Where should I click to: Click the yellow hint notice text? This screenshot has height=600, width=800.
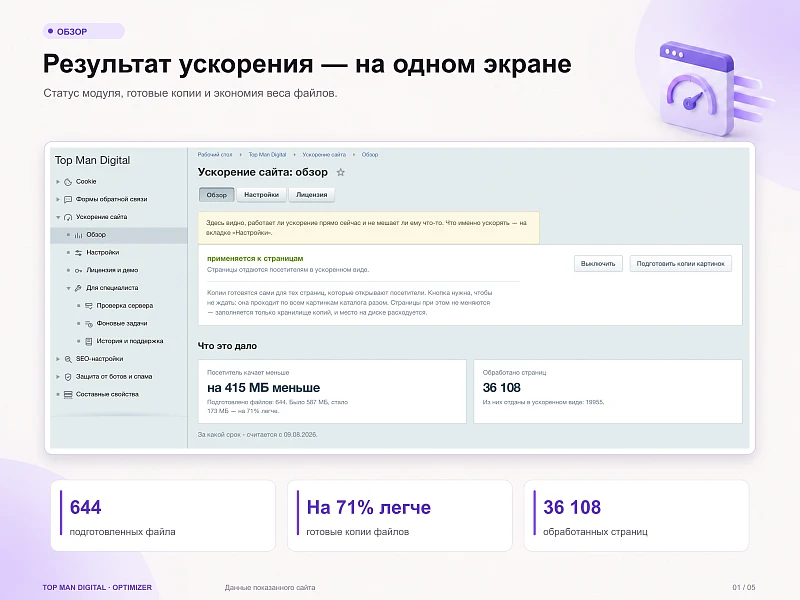(x=368, y=228)
